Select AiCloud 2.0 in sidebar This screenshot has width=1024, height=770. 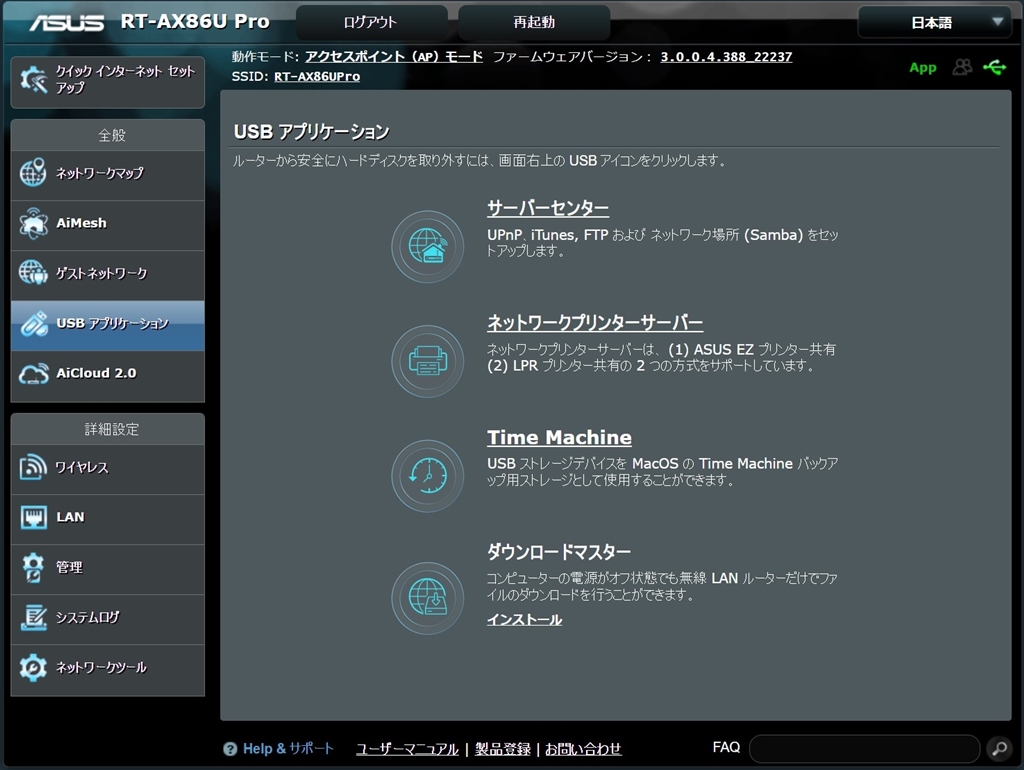pyautogui.click(x=108, y=374)
